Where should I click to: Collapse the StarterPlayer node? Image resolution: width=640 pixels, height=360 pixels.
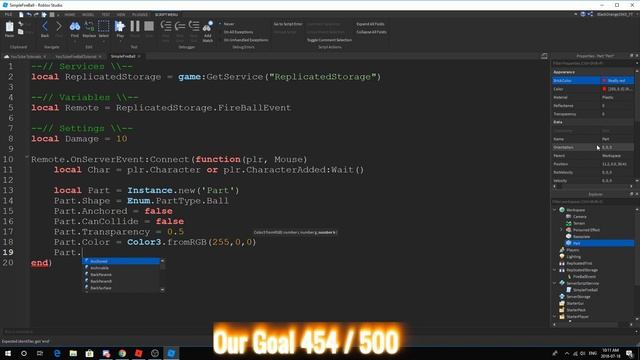click(x=555, y=317)
